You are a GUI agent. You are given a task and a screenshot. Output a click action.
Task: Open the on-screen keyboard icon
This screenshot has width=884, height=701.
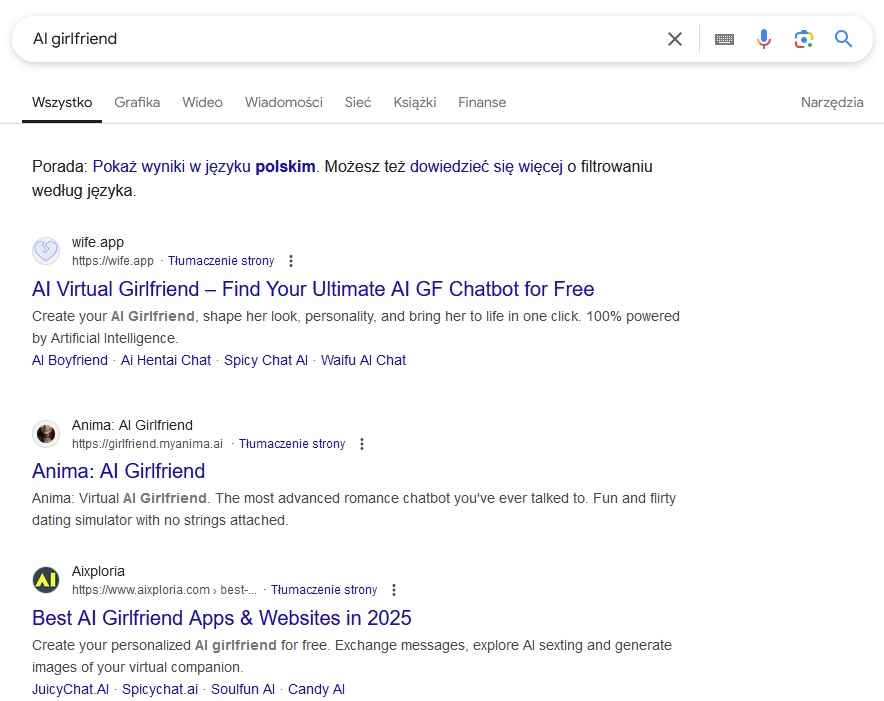tap(724, 39)
